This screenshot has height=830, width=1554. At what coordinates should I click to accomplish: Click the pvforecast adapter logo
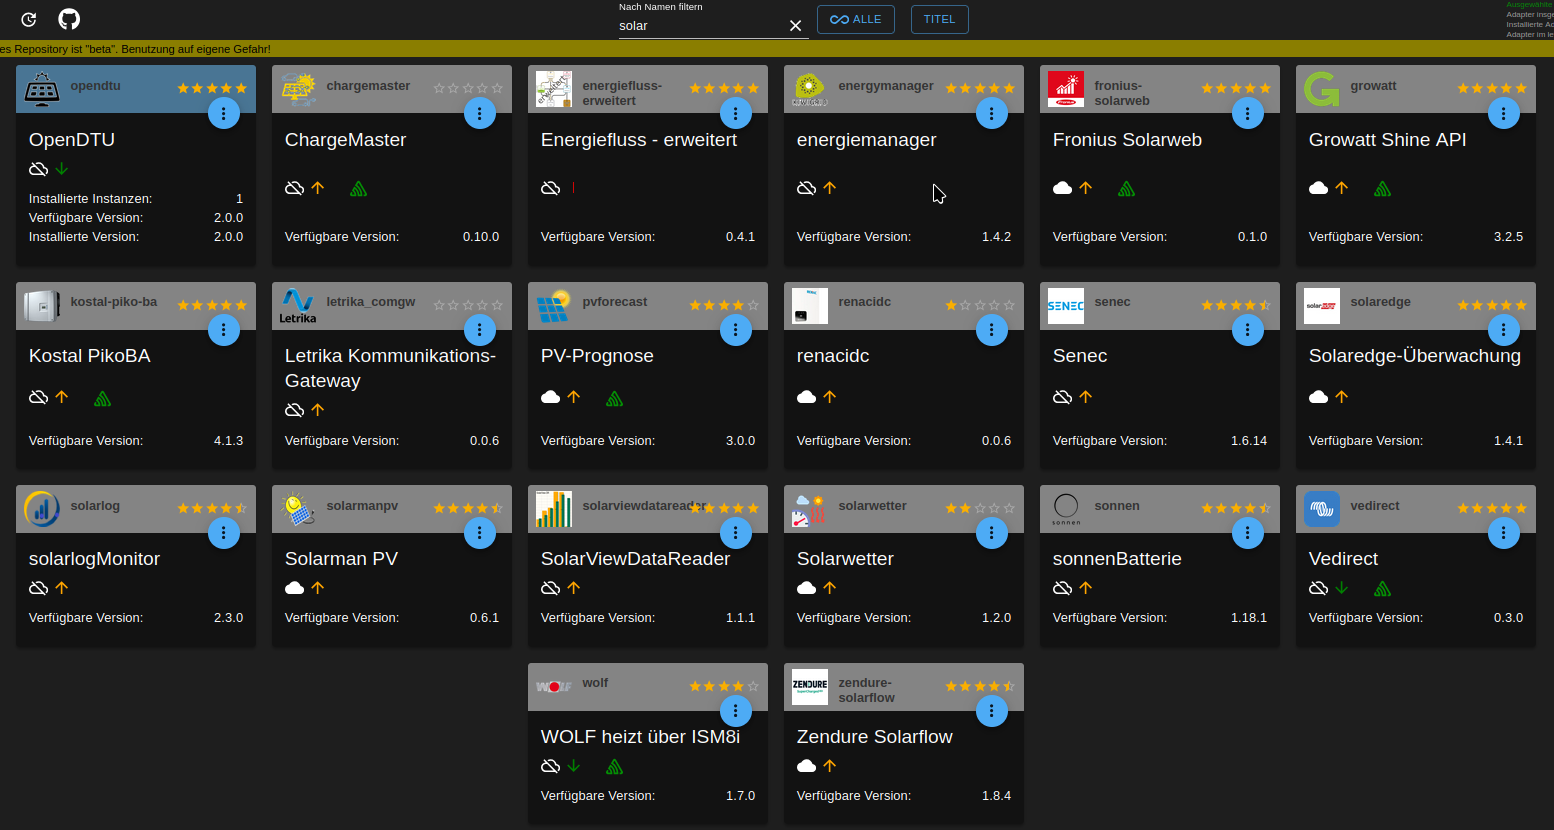point(554,306)
